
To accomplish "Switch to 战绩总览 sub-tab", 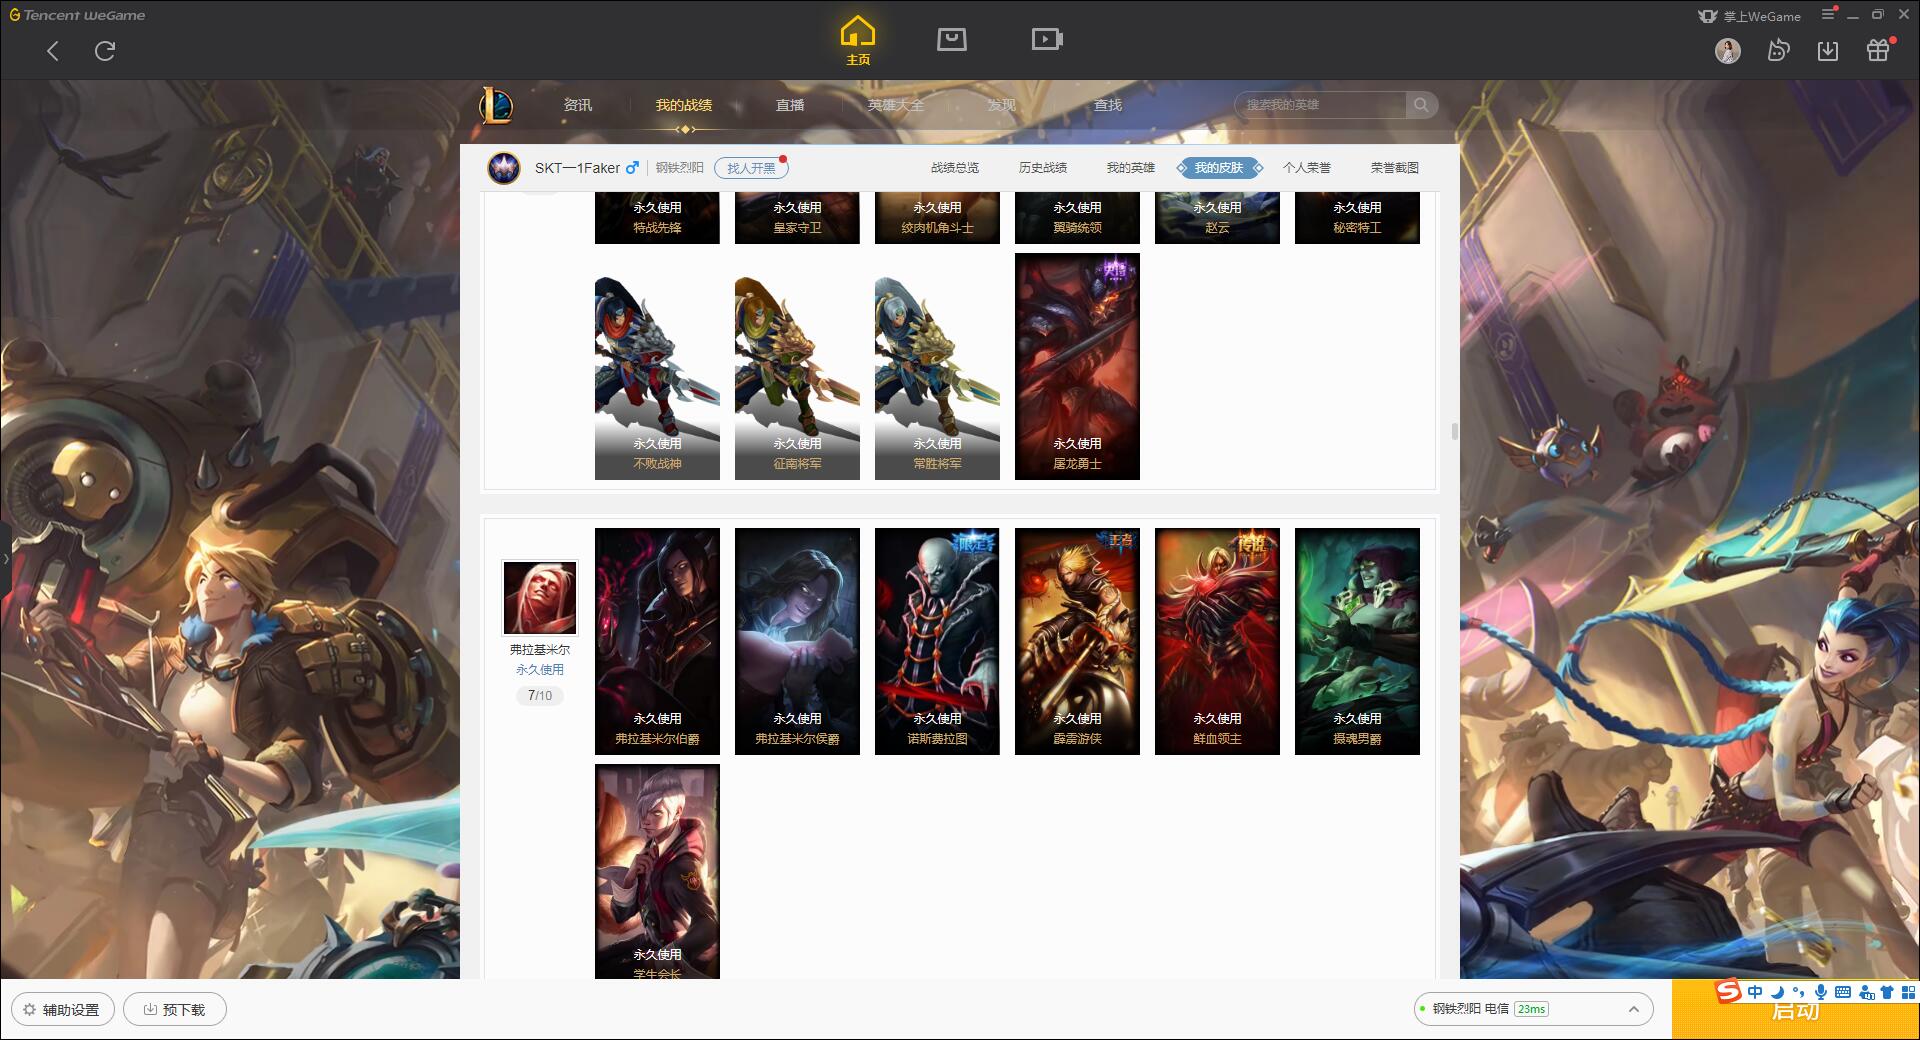I will coord(955,168).
